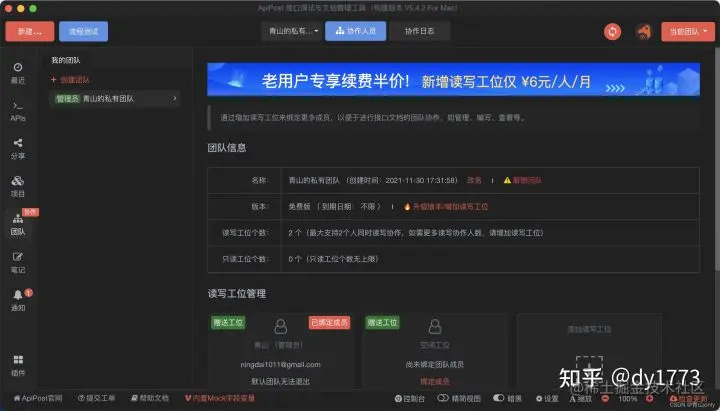Image resolution: width=720 pixels, height=411 pixels.
Task: Click the 添加读写工位 add seat card
Action: tap(589, 351)
